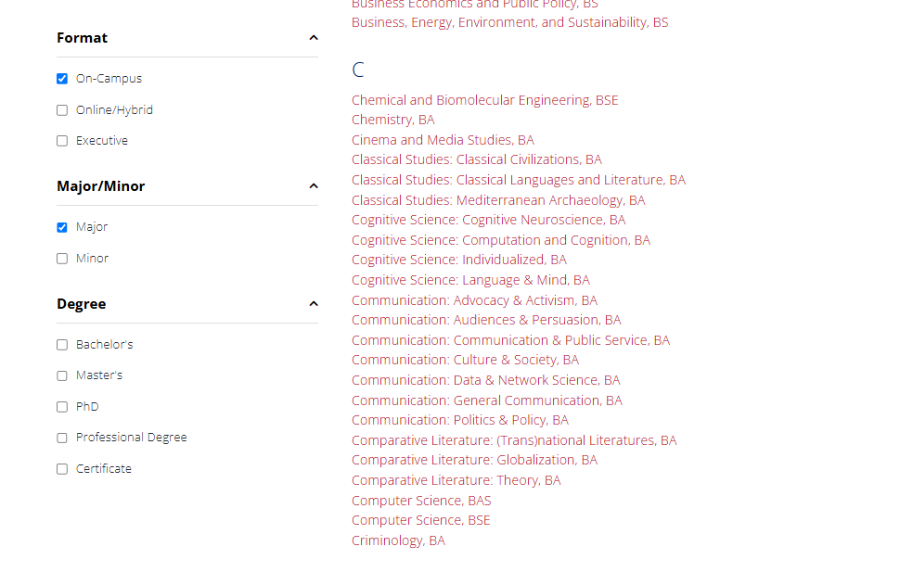Visit the Computer Science, BSE program
The width and height of the screenshot is (900, 572).
[421, 520]
